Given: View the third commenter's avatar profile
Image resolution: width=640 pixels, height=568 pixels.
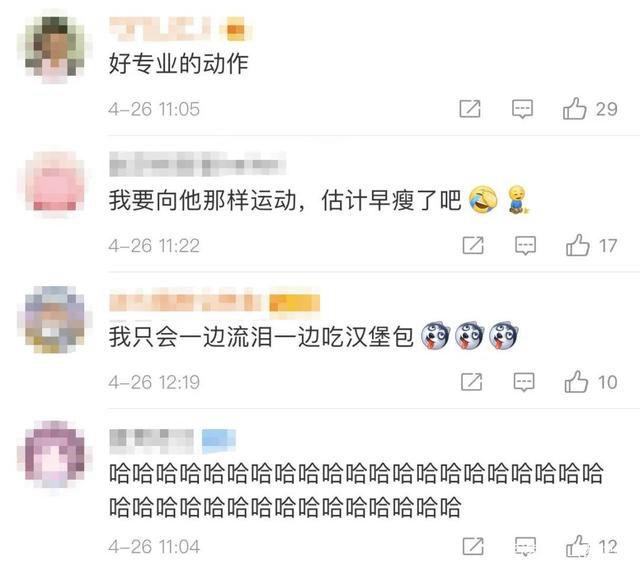Looking at the screenshot, I should [x=55, y=320].
